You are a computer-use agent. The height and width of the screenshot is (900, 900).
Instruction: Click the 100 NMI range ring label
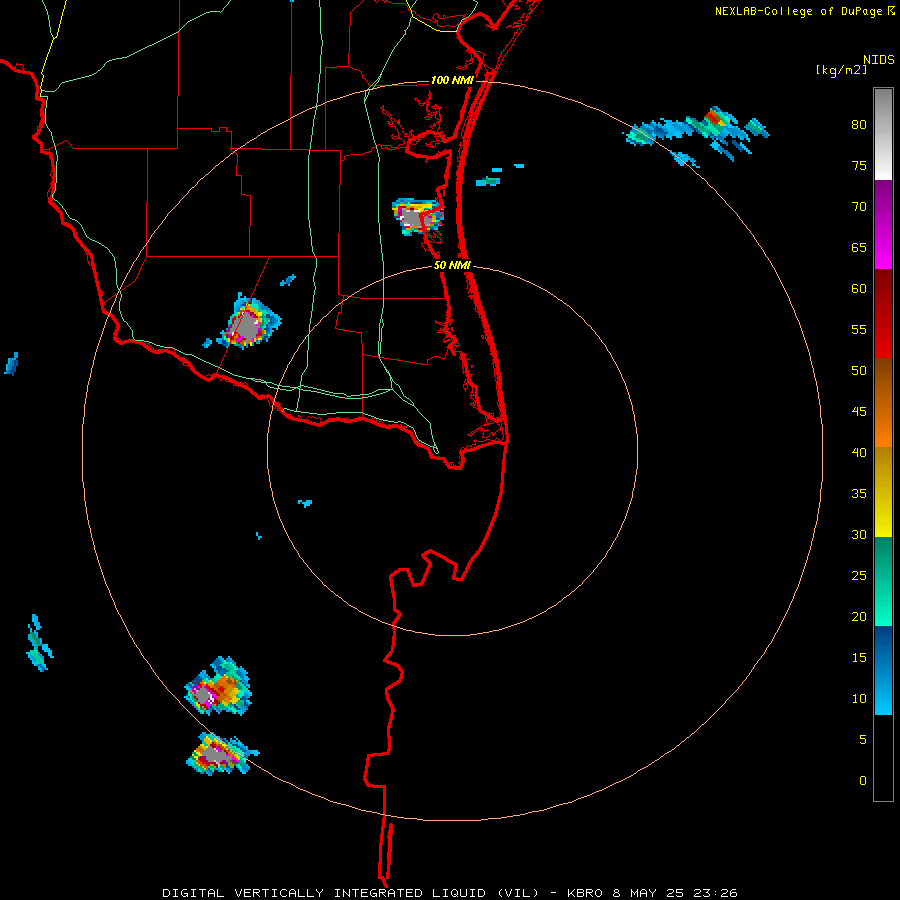tap(452, 80)
